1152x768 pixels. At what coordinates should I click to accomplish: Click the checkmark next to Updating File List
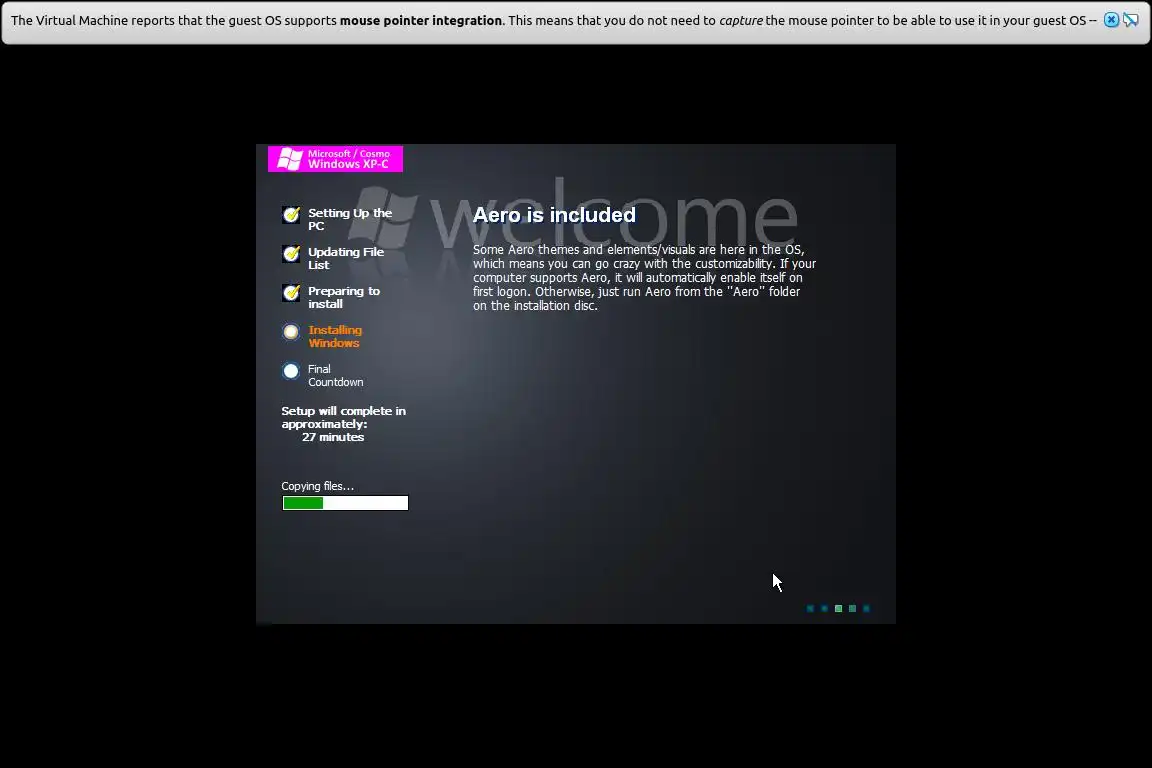tap(291, 254)
